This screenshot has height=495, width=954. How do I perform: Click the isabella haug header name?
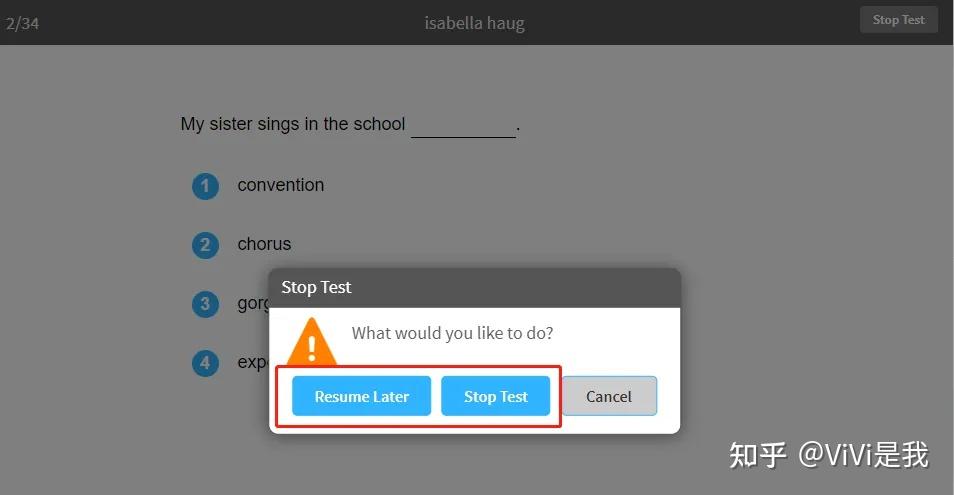pyautogui.click(x=474, y=23)
